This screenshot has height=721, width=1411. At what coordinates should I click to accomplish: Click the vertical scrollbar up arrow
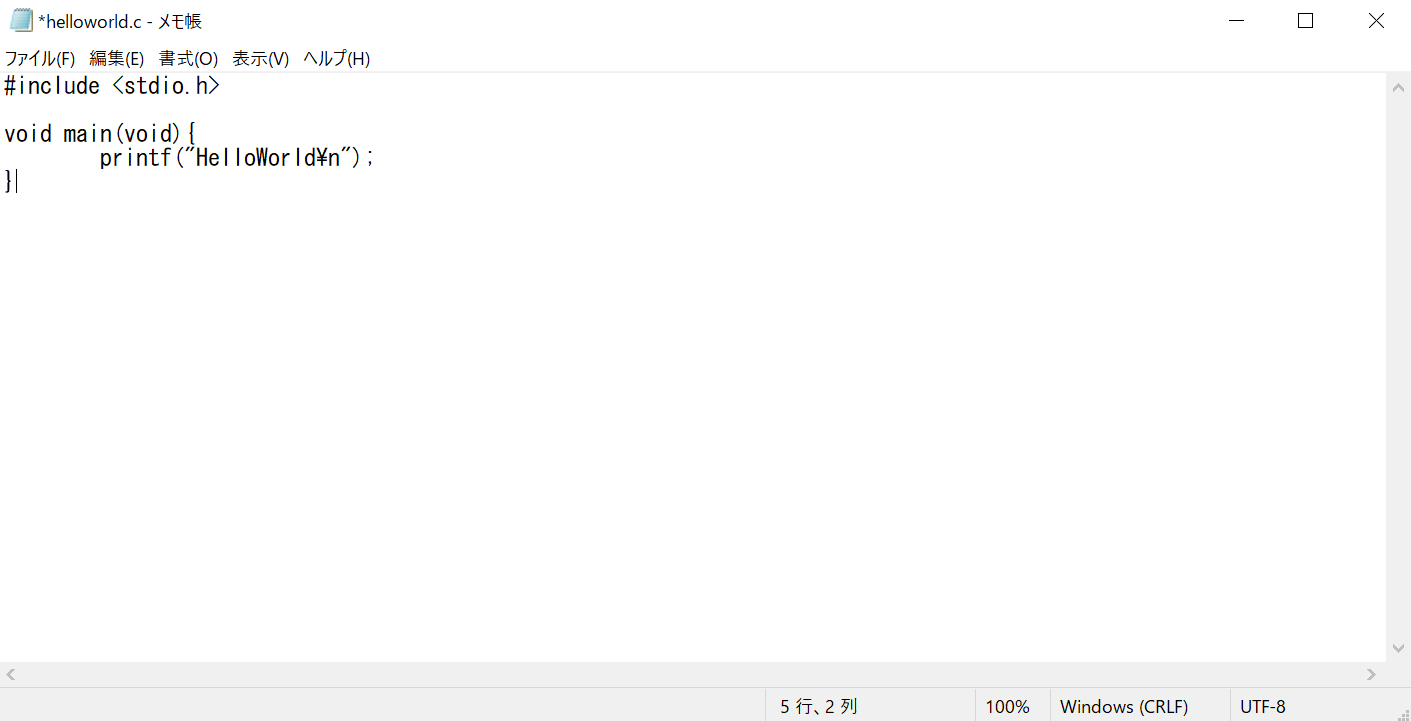click(x=1398, y=87)
